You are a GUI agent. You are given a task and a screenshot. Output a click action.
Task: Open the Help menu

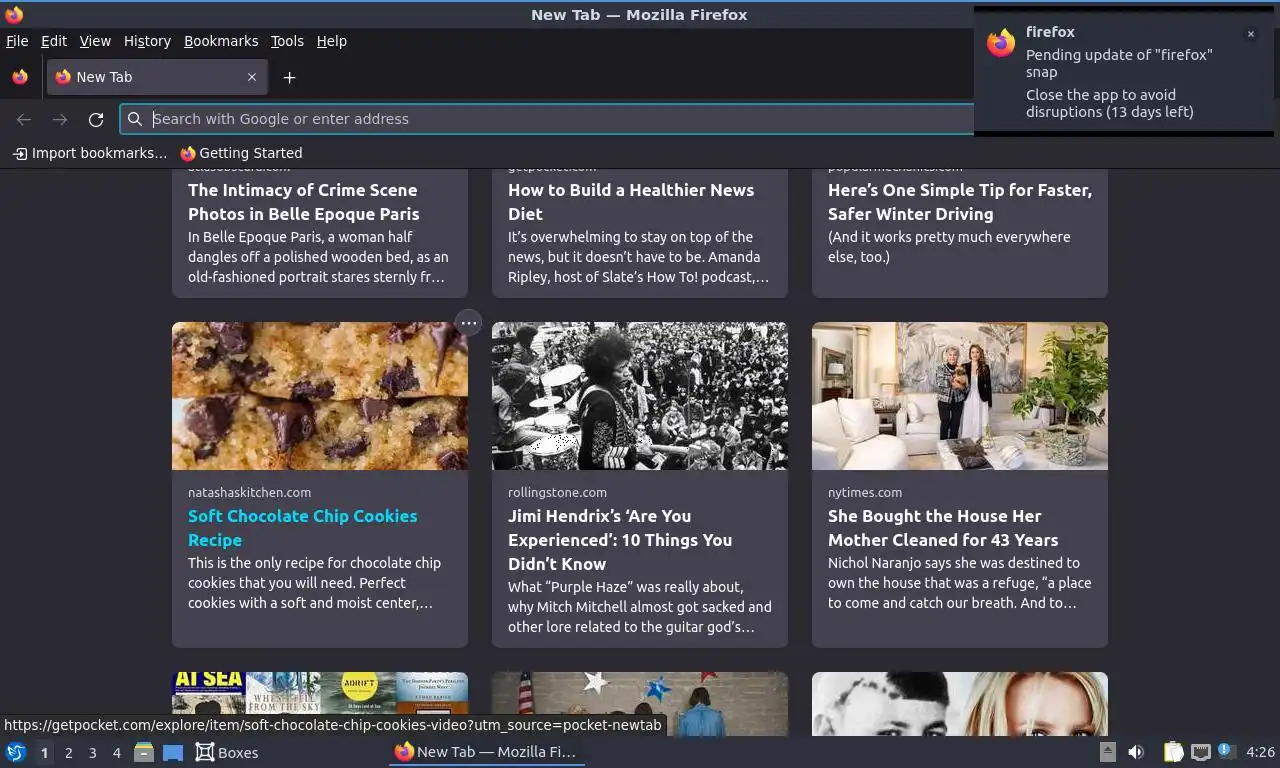click(332, 41)
